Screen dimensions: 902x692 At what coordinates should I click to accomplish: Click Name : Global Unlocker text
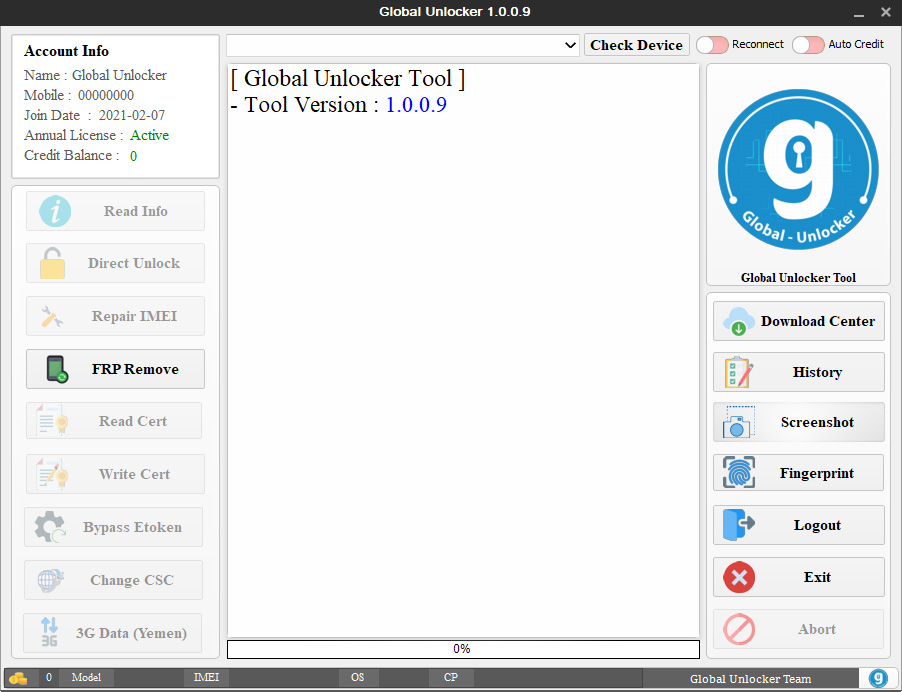pyautogui.click(x=95, y=75)
